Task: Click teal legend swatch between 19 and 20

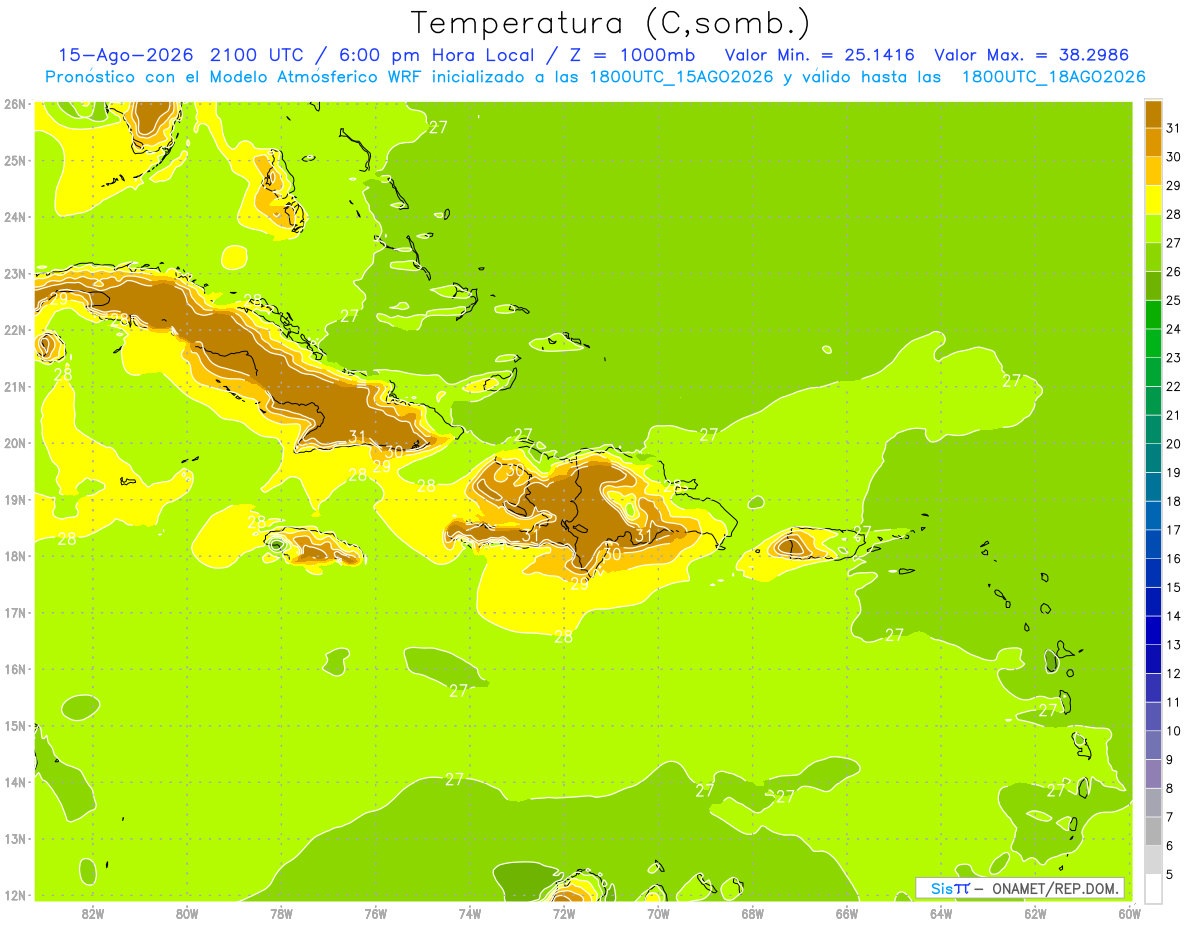Action: (1153, 458)
